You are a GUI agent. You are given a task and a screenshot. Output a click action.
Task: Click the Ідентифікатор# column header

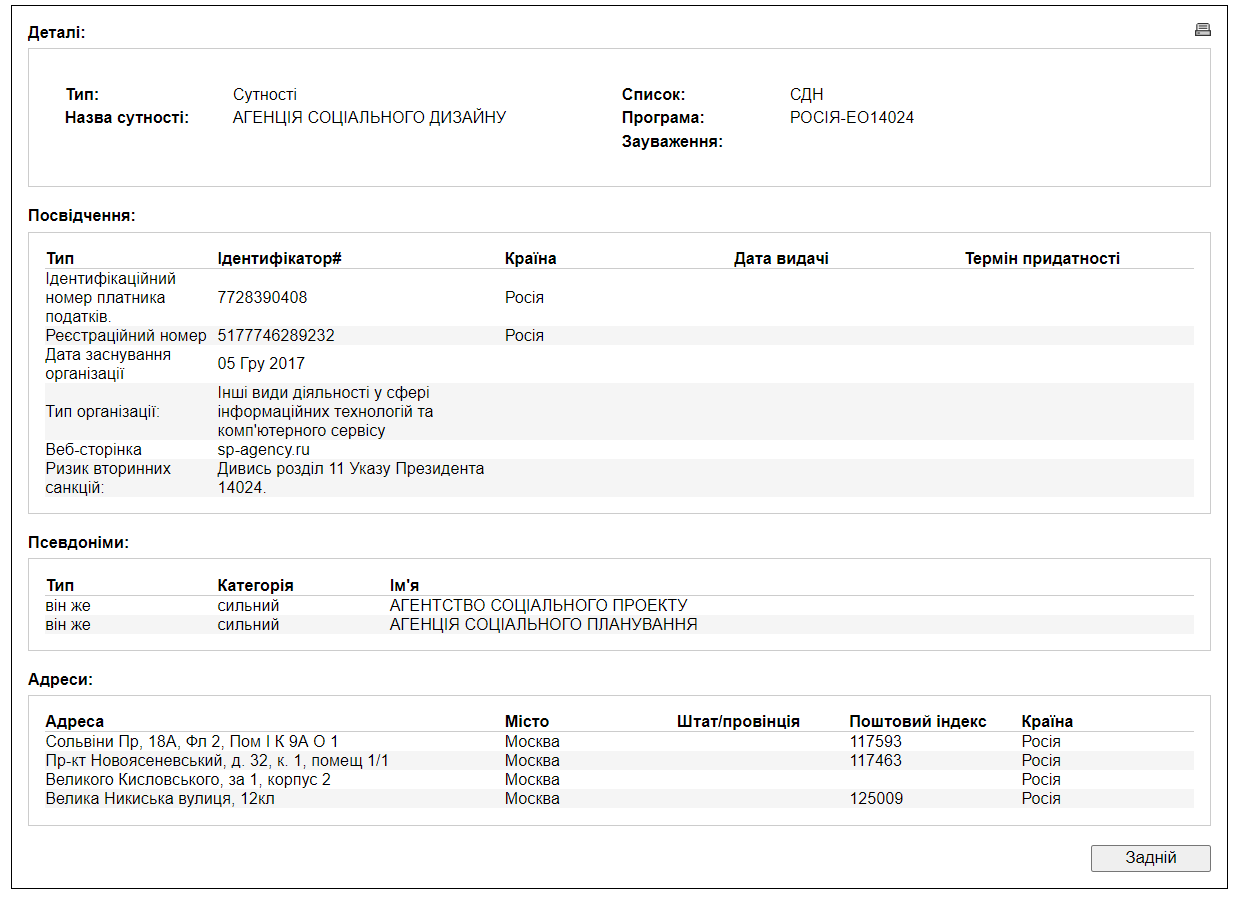click(x=279, y=259)
